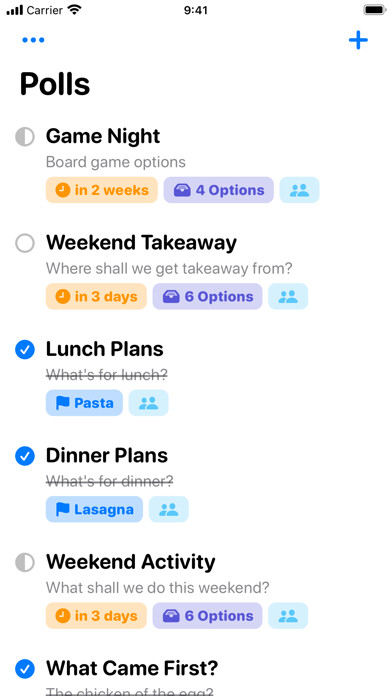Tap the plus icon to add poll
Viewport: 392px width, 696px height.
358,40
